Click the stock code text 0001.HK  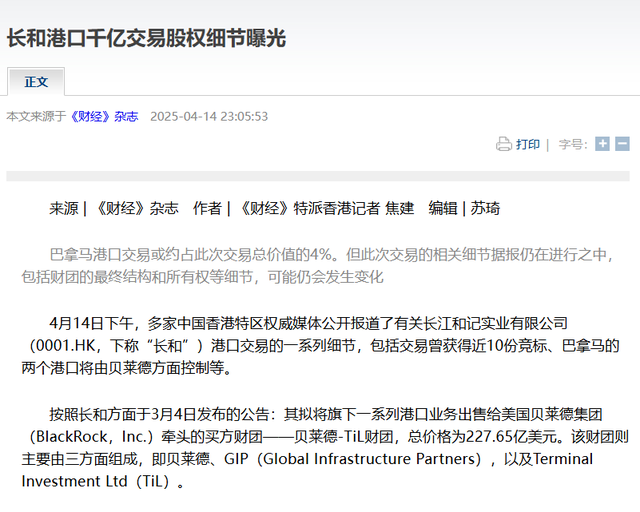(65, 346)
